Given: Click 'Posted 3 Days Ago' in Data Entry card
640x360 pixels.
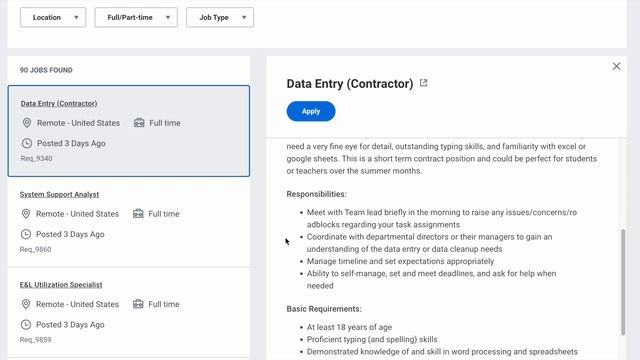Looking at the screenshot, I should (x=71, y=143).
